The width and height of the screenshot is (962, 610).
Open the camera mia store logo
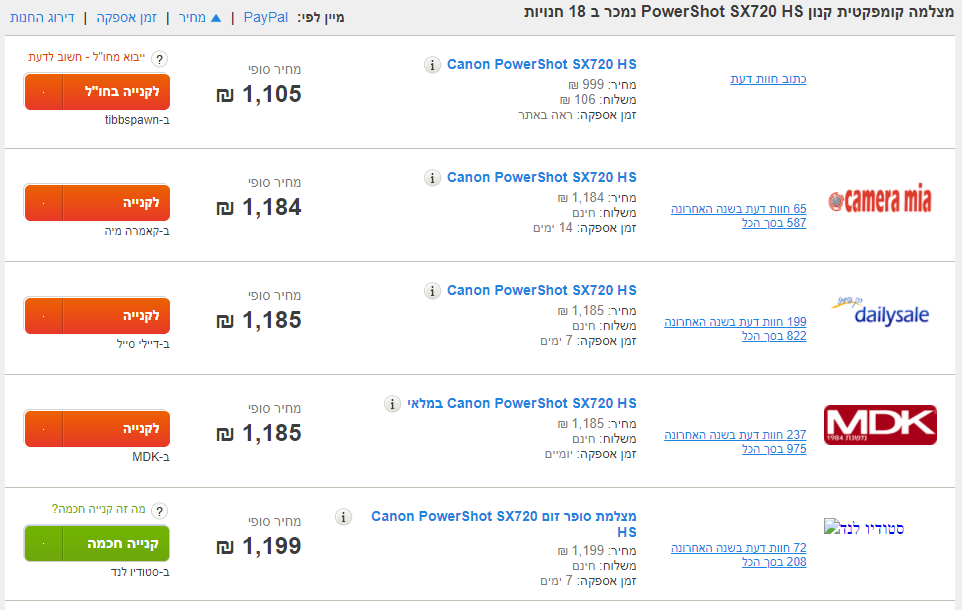(x=880, y=200)
